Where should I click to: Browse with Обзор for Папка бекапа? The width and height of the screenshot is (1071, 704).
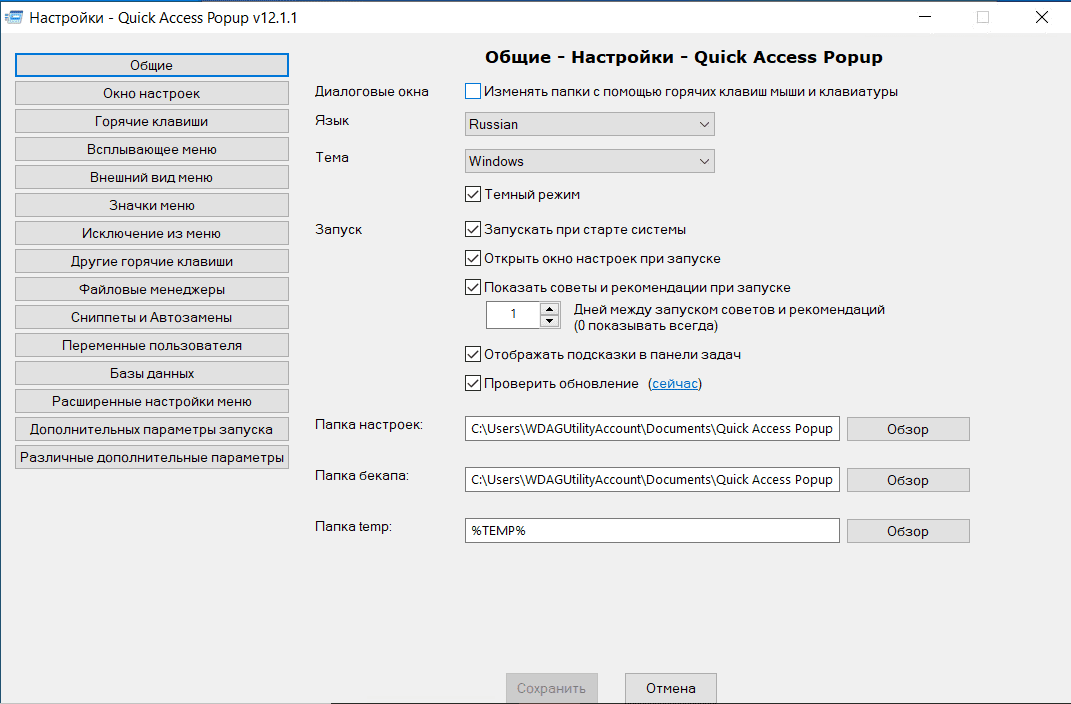click(908, 480)
